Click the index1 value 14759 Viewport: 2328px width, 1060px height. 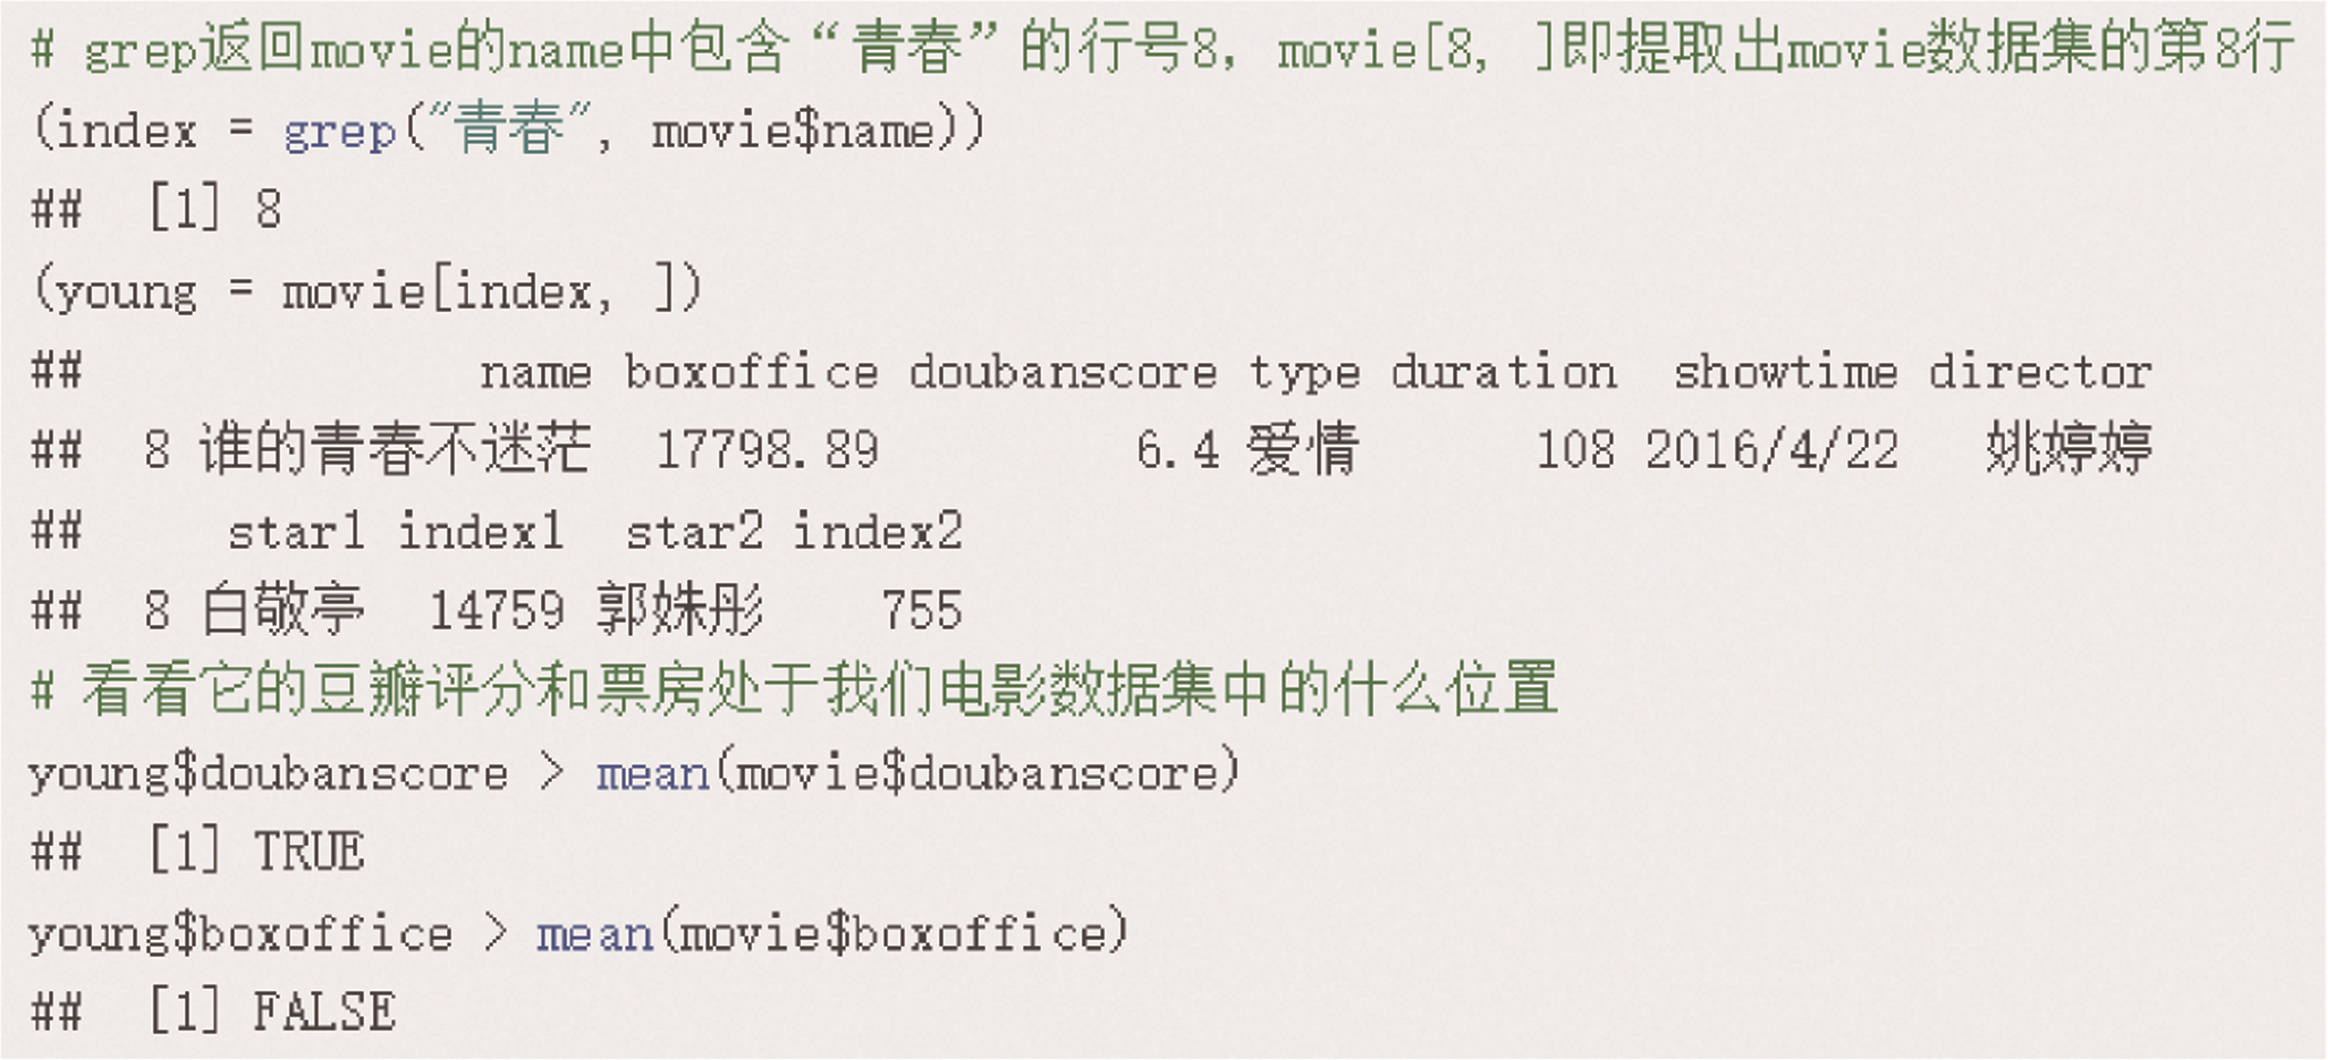coord(496,610)
